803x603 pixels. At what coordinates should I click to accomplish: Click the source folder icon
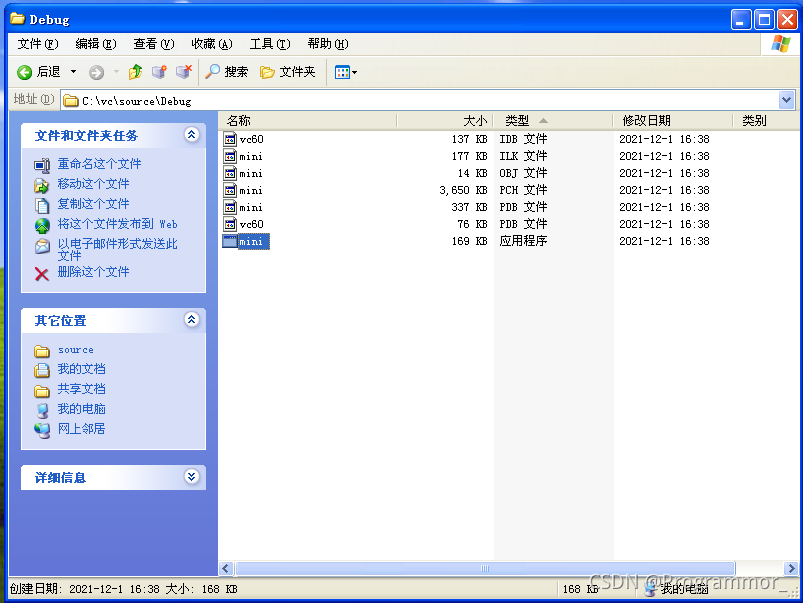[x=42, y=351]
